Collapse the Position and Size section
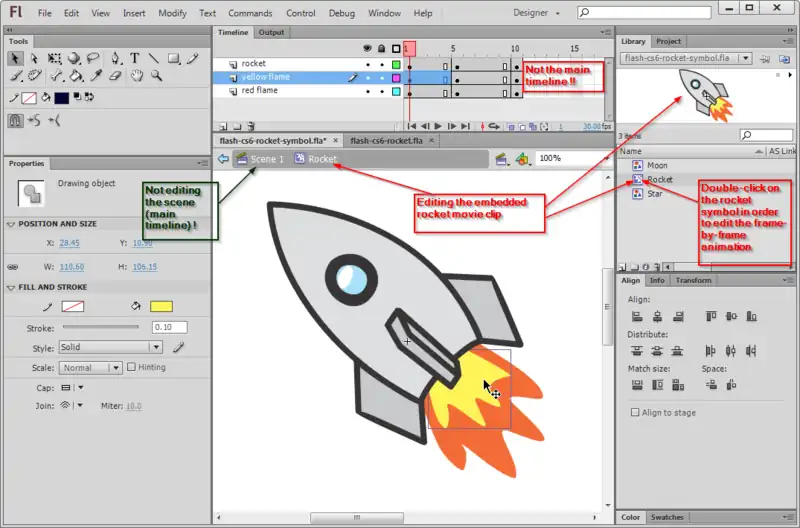800x528 pixels. click(x=11, y=224)
